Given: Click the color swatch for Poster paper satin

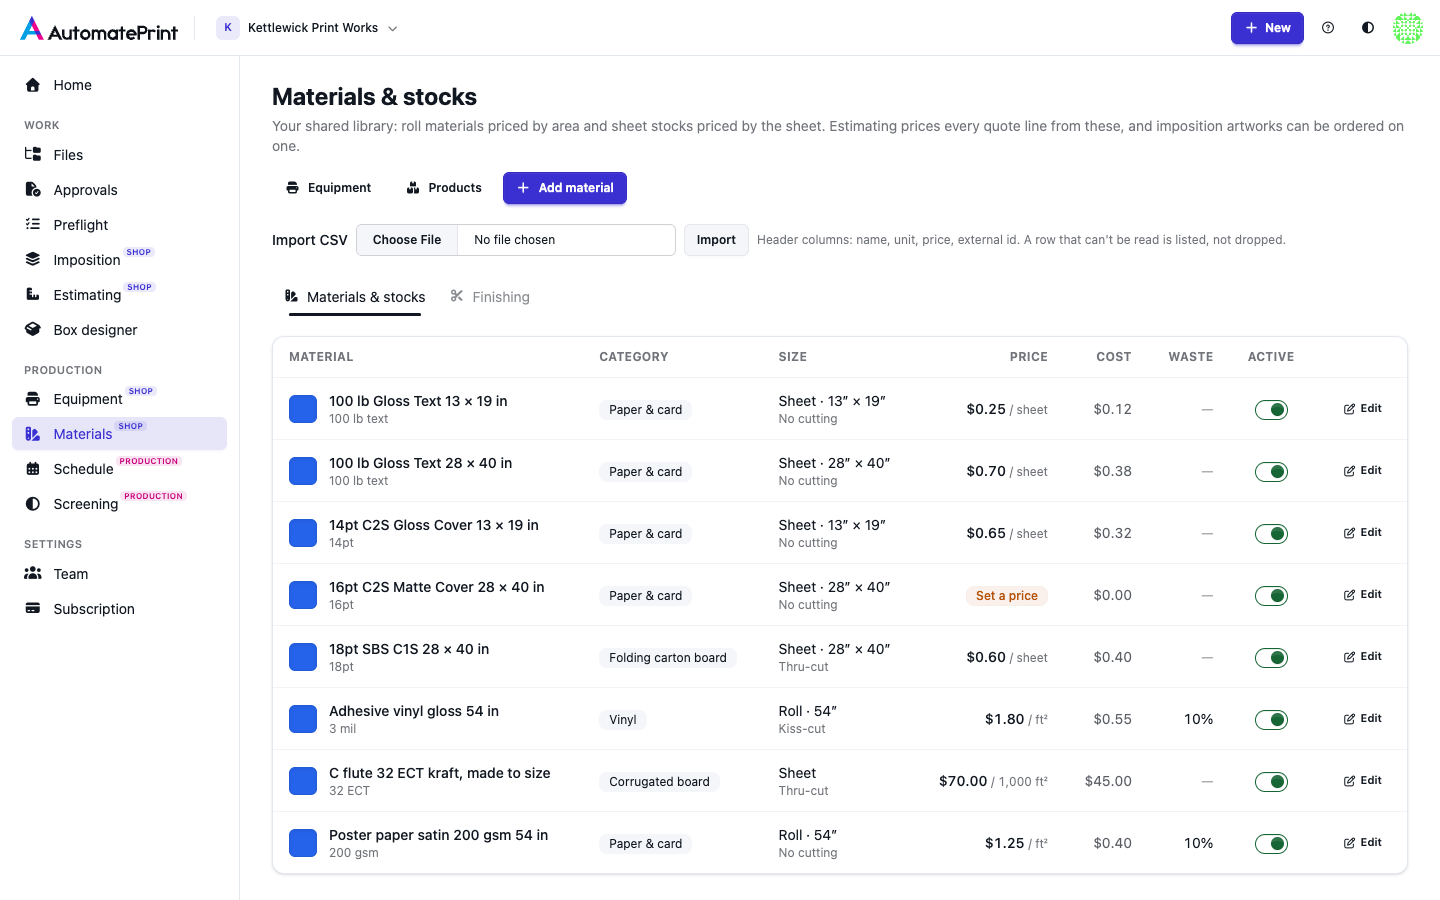Looking at the screenshot, I should point(303,843).
